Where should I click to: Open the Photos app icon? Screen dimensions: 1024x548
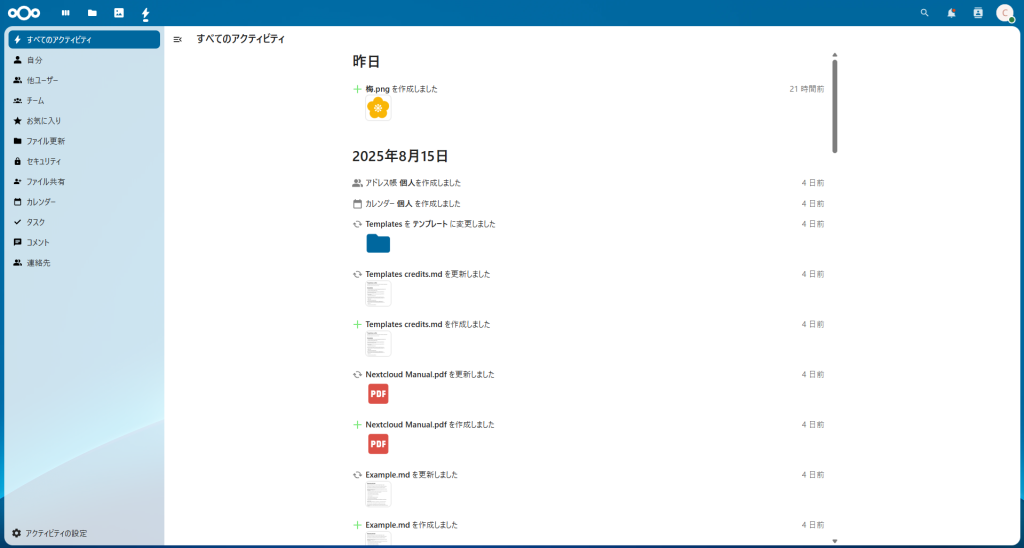[x=119, y=13]
